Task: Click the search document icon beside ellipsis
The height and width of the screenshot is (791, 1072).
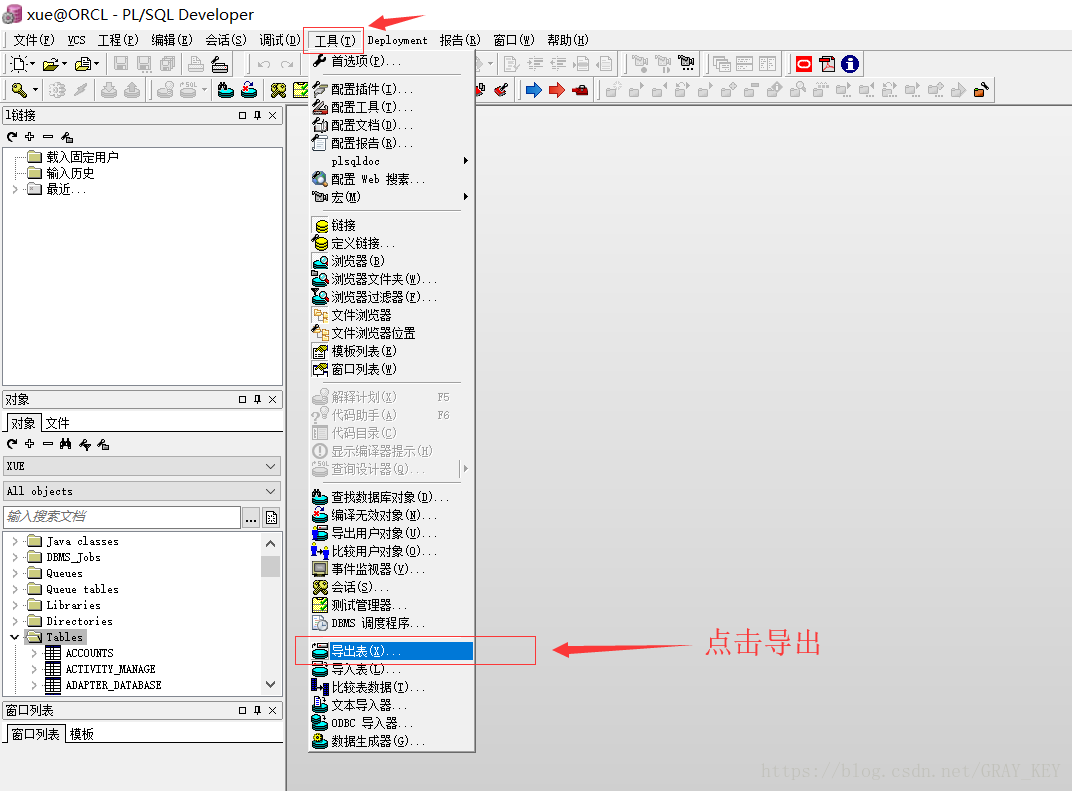Action: pyautogui.click(x=271, y=518)
